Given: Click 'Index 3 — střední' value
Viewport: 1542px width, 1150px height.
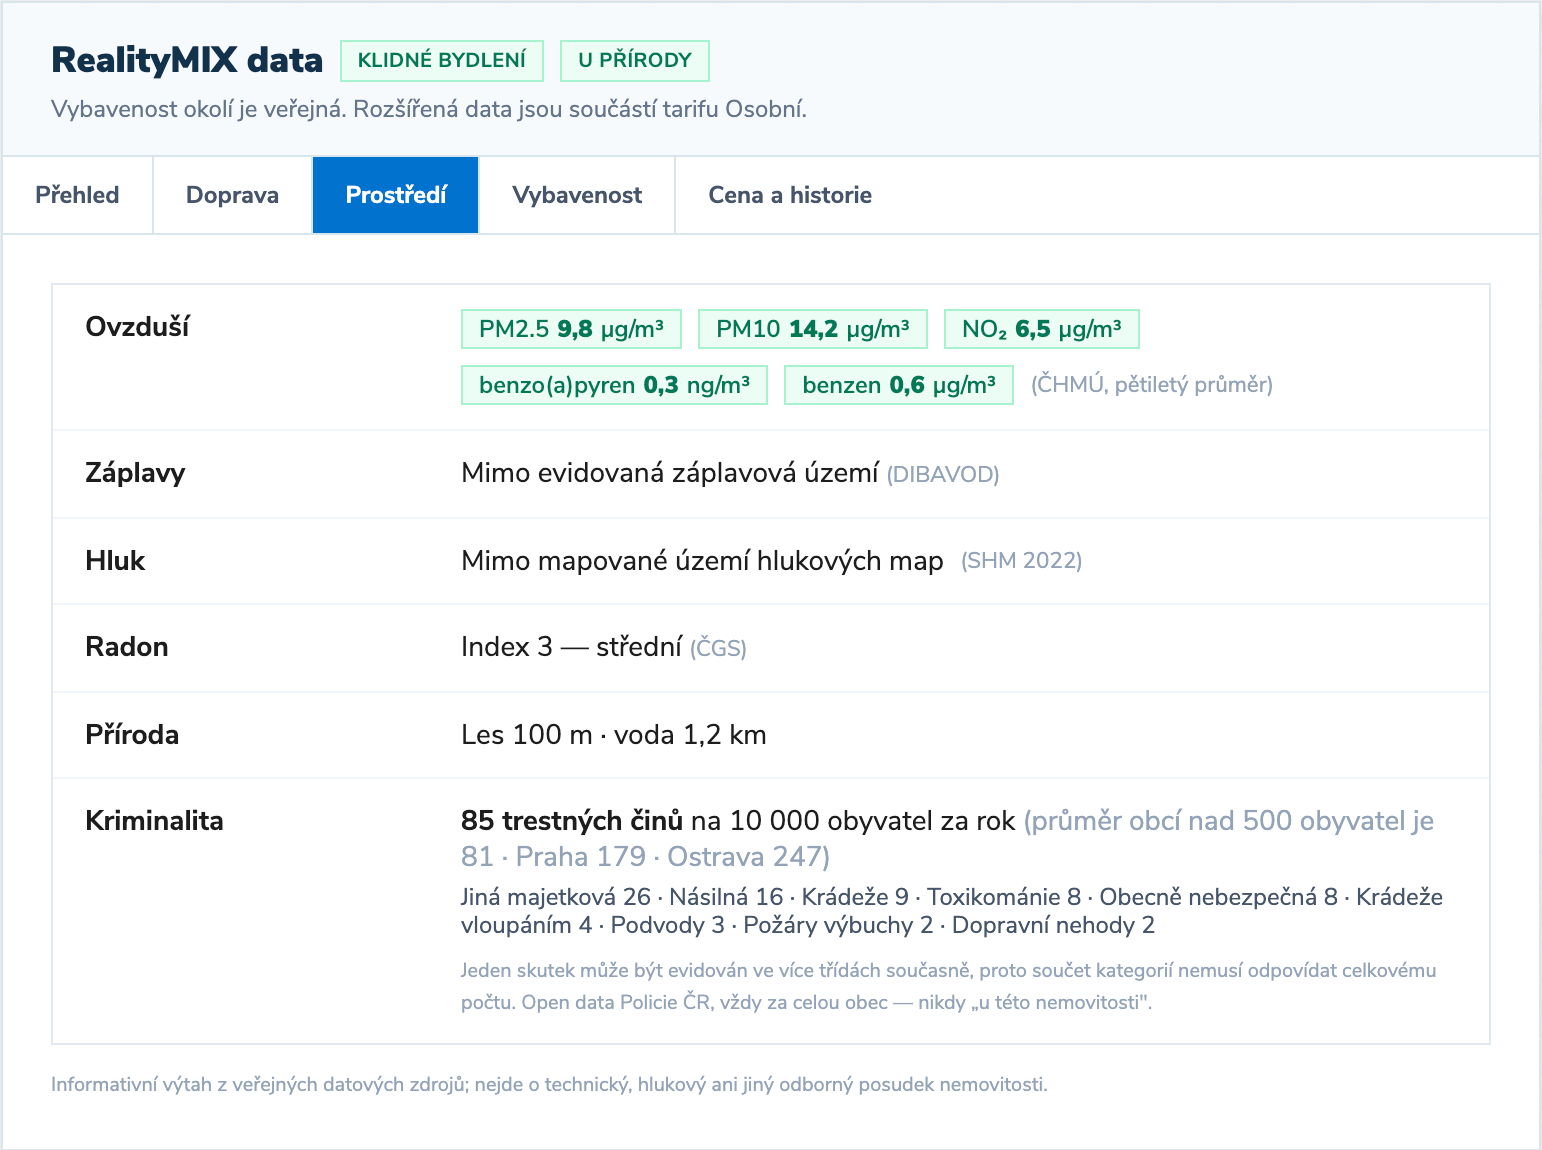Looking at the screenshot, I should (x=571, y=647).
